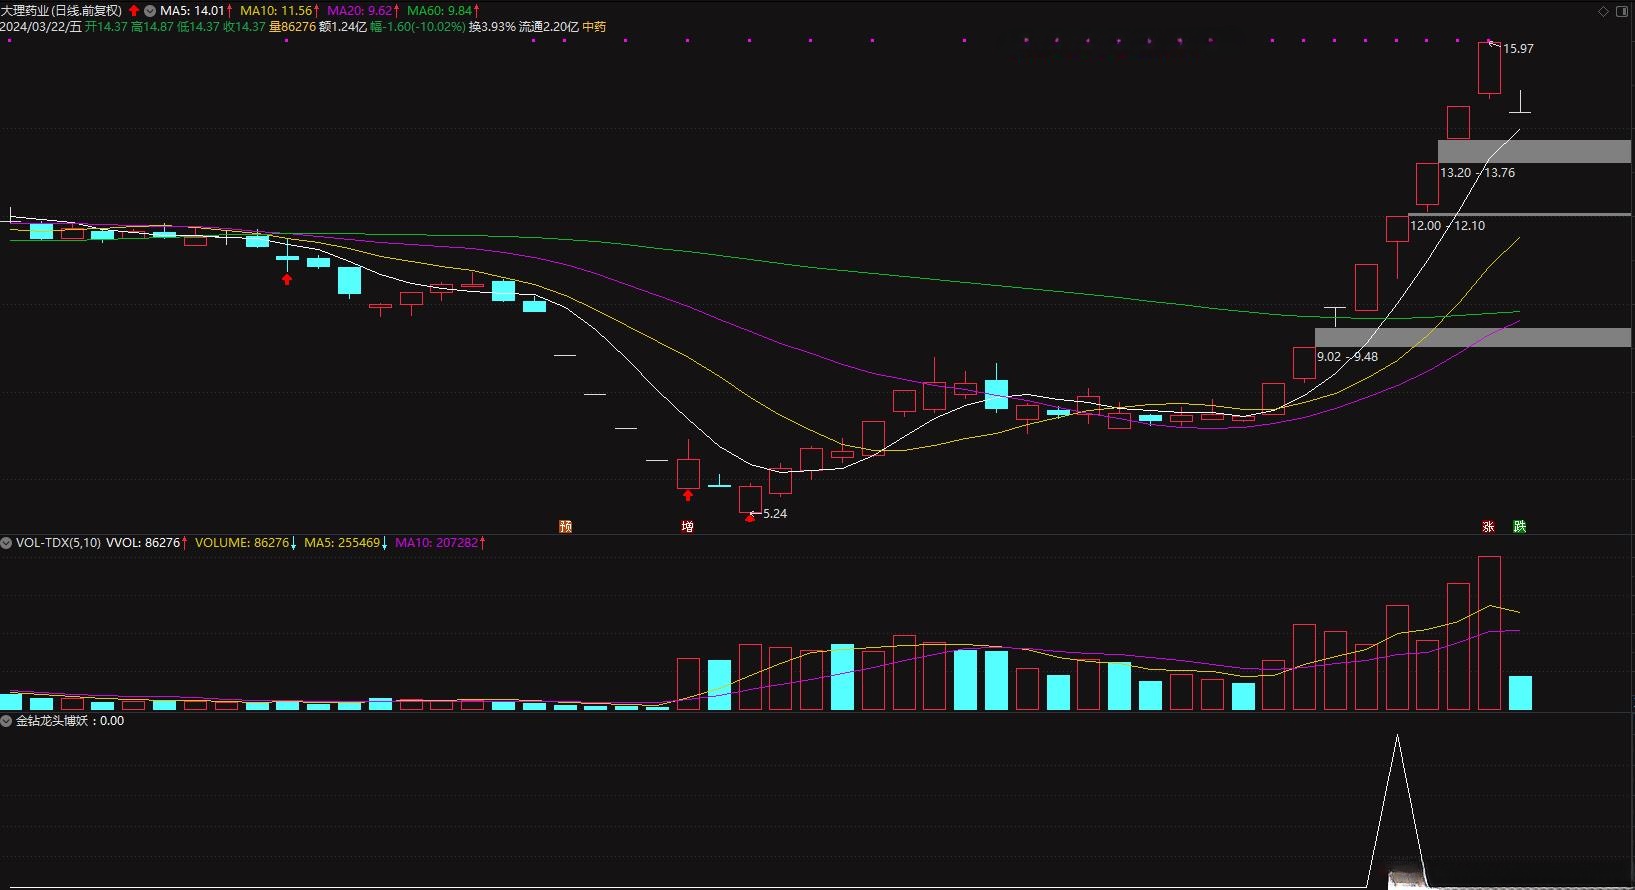
Task: Click the red 涨 marker icon
Action: (x=1488, y=527)
